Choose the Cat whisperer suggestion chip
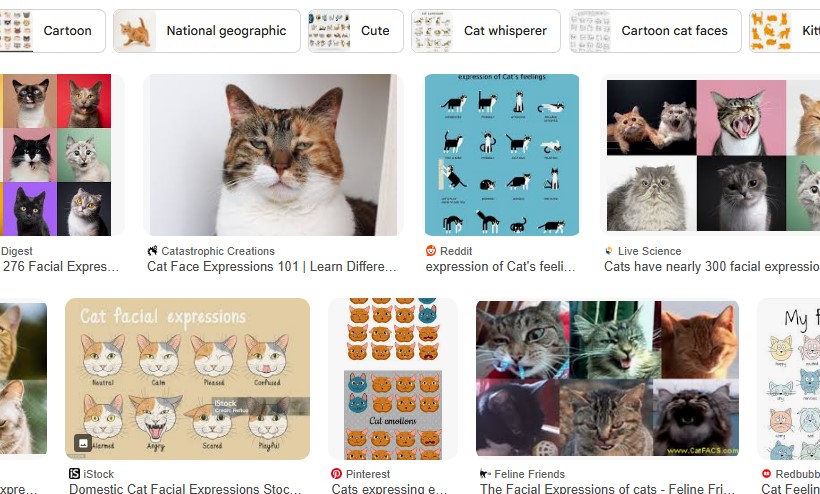The image size is (820, 494). pyautogui.click(x=486, y=31)
